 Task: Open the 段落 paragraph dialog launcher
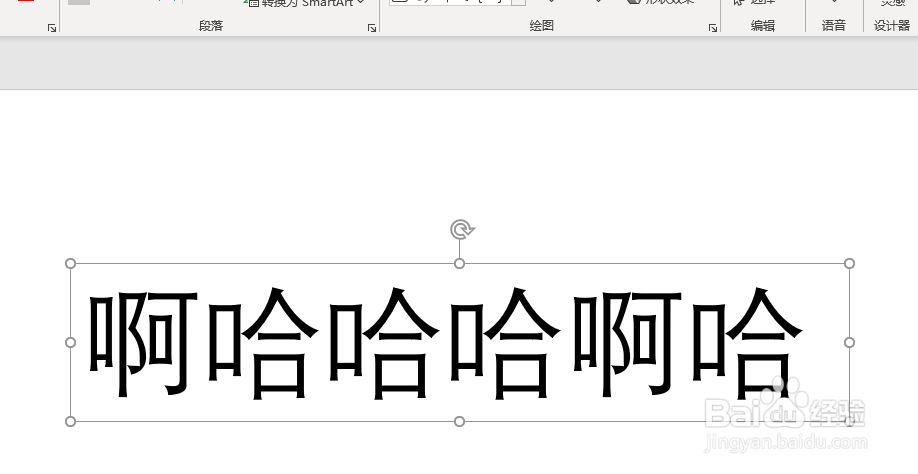tap(372, 28)
